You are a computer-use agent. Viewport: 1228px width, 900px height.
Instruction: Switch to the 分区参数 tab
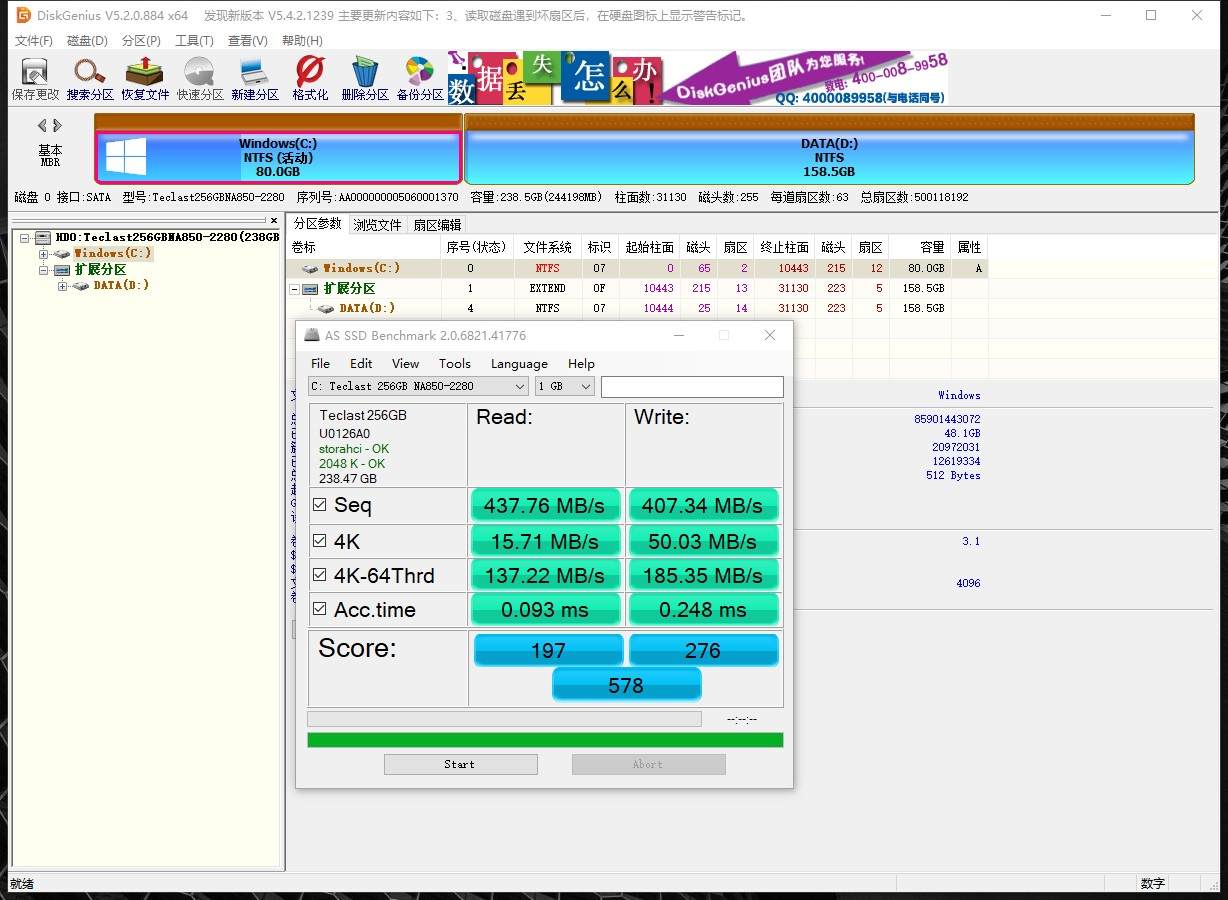[x=317, y=224]
